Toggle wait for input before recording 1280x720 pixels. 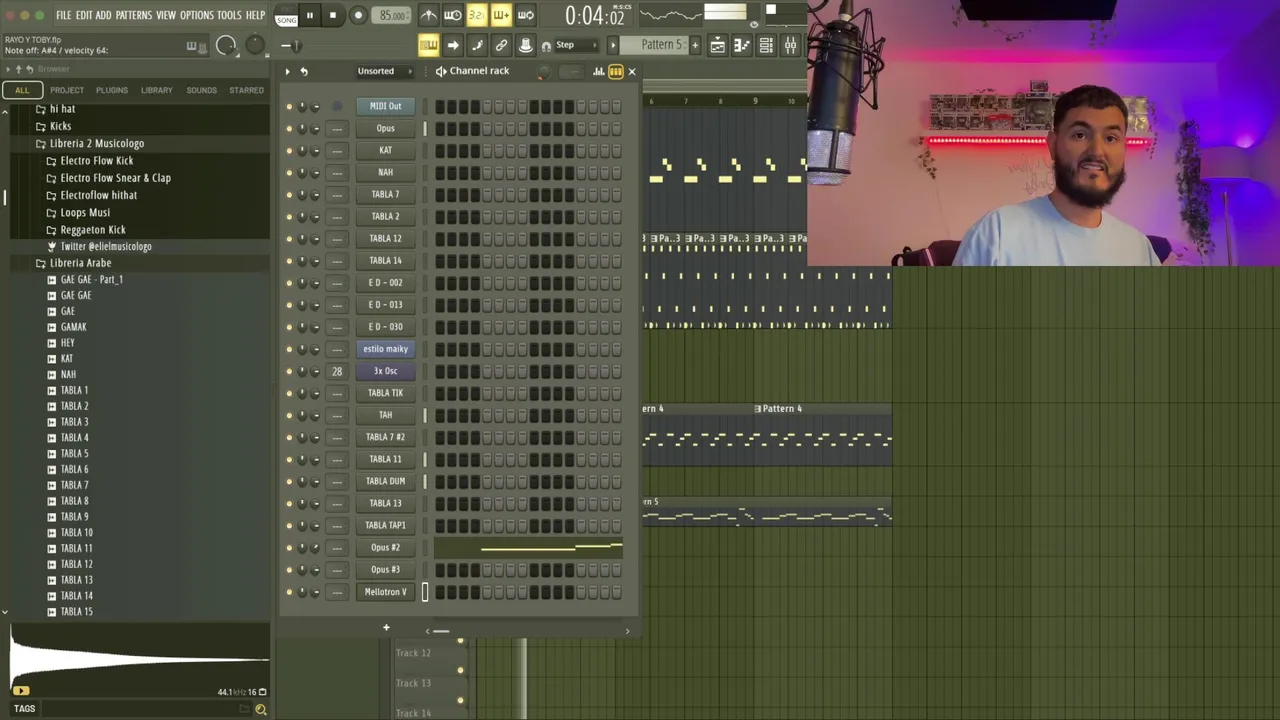452,15
